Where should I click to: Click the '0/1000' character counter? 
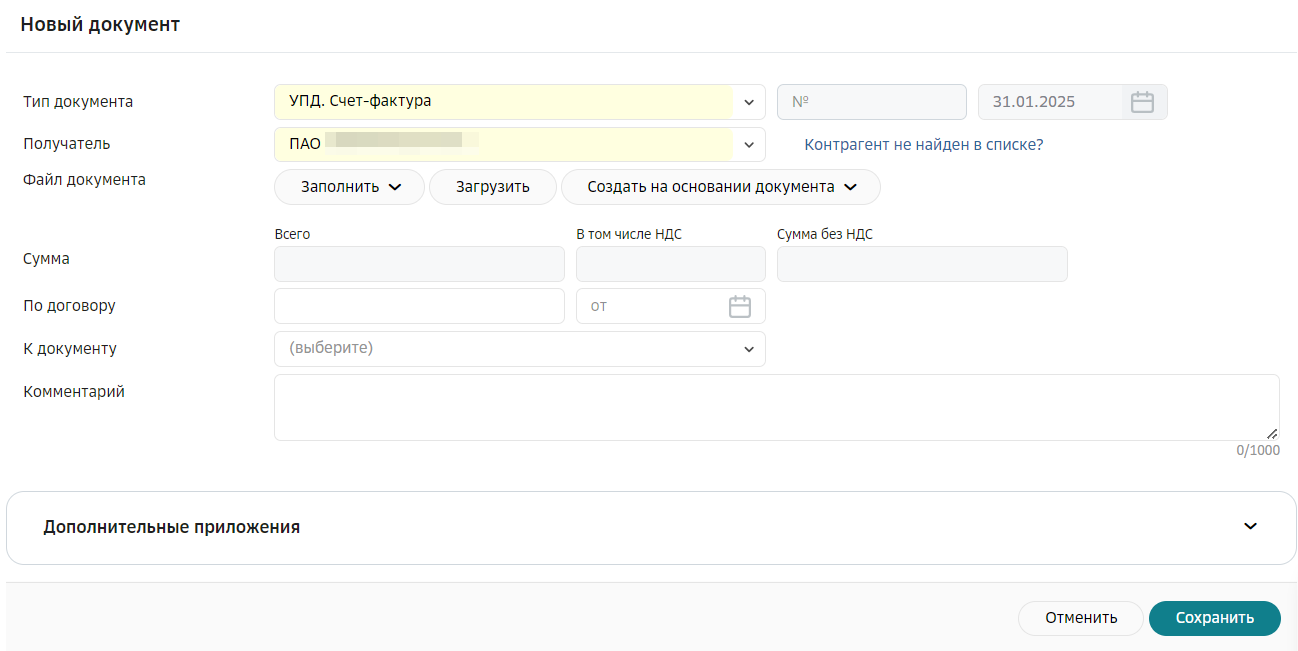point(1258,451)
